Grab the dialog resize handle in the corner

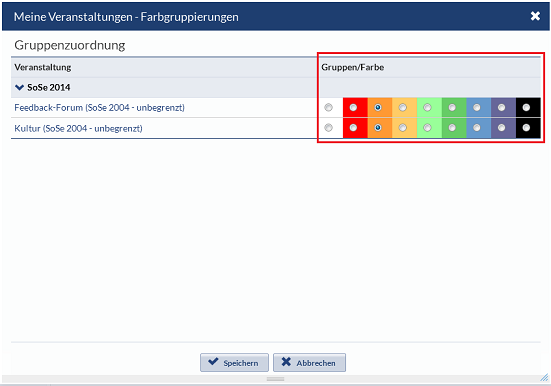tap(544, 378)
